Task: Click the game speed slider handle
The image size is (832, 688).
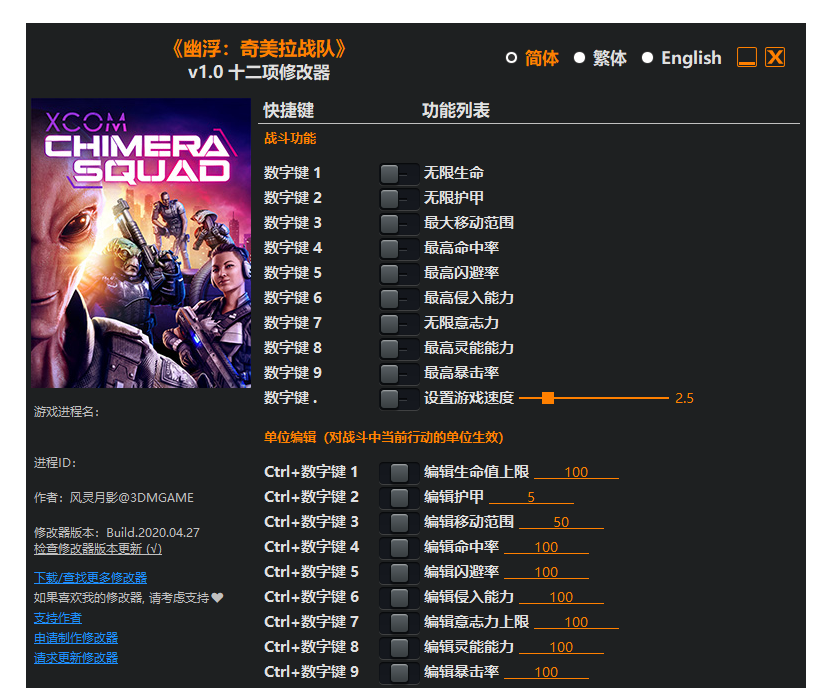Action: tap(548, 398)
